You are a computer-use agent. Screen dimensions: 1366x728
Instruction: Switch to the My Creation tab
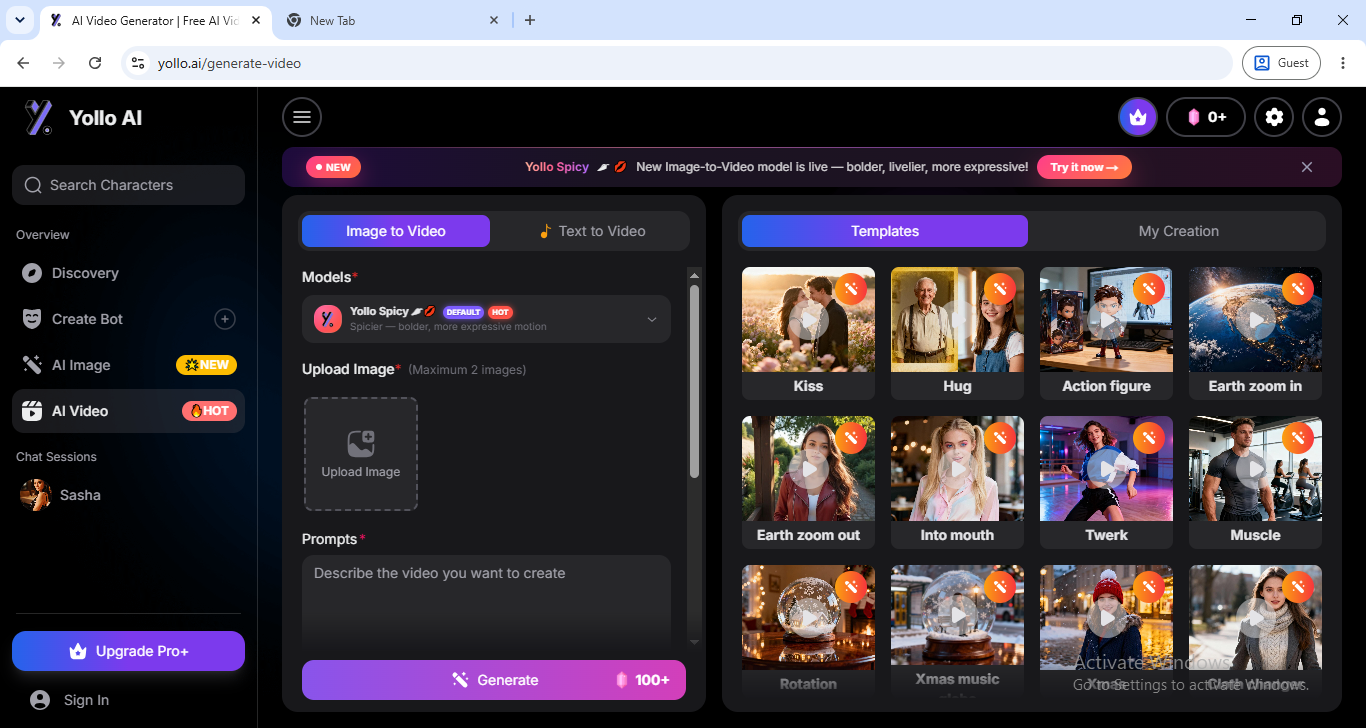click(x=1179, y=231)
